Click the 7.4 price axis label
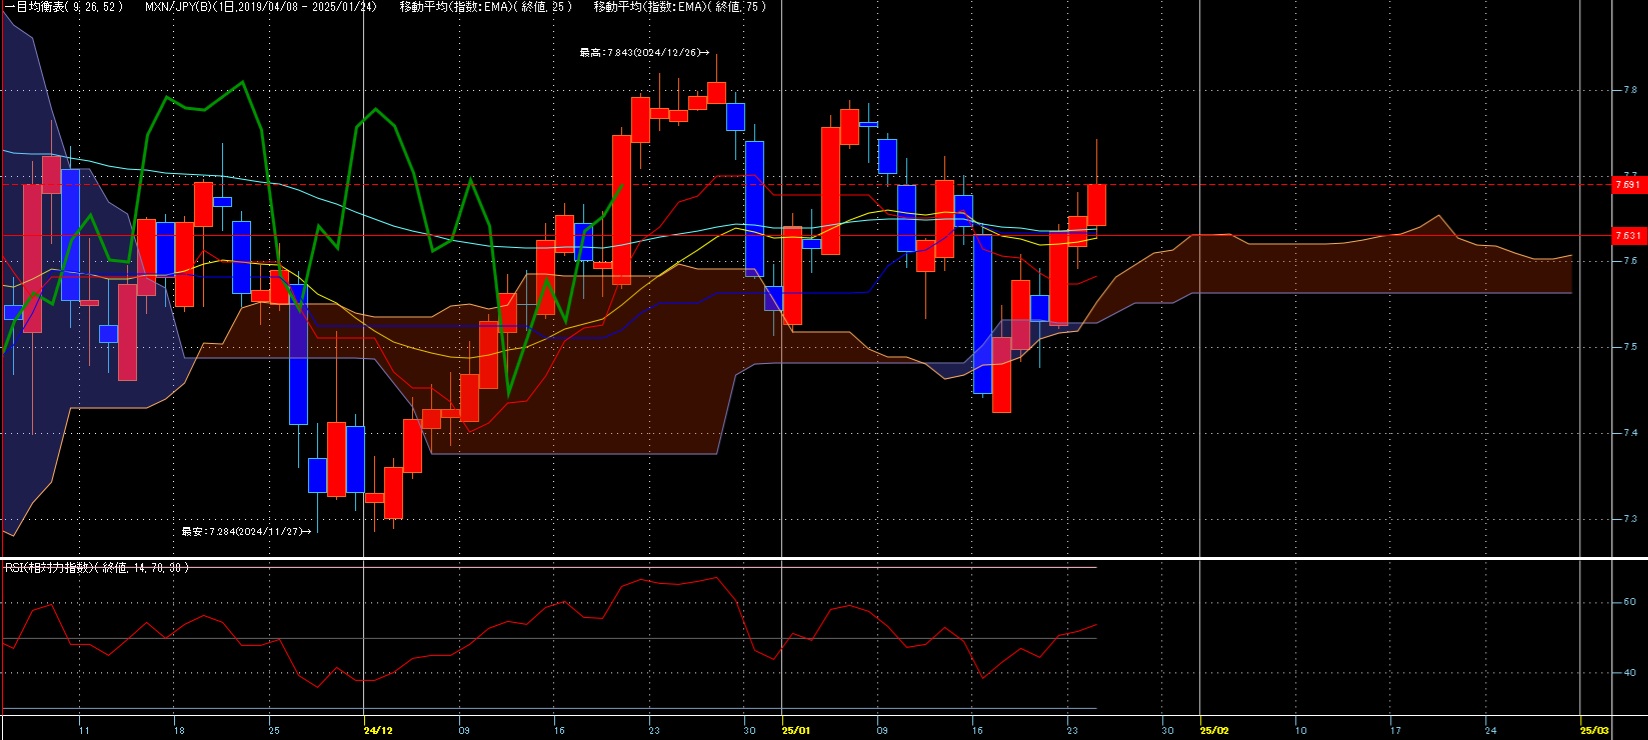The height and width of the screenshot is (740, 1648). point(1630,433)
